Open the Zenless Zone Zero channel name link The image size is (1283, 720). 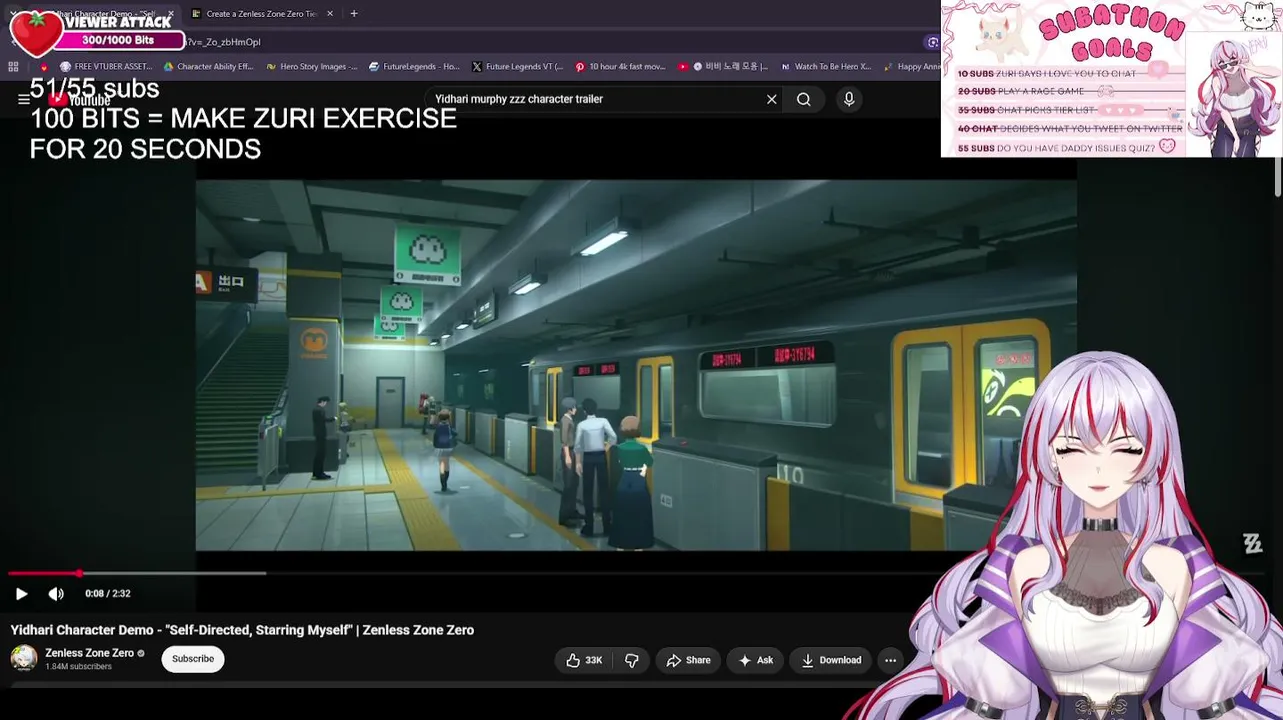point(89,653)
